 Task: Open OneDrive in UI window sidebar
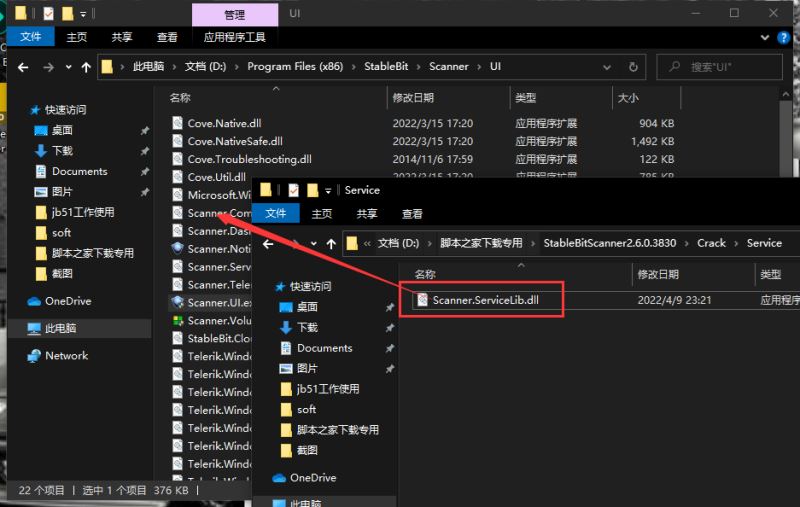[67, 301]
